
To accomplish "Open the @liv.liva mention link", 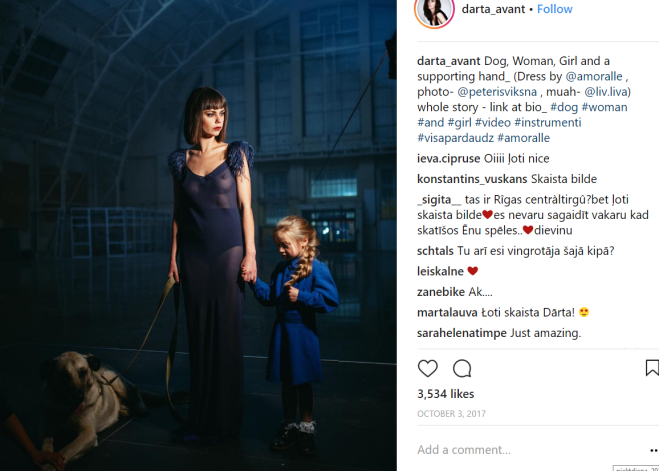I will tap(607, 92).
